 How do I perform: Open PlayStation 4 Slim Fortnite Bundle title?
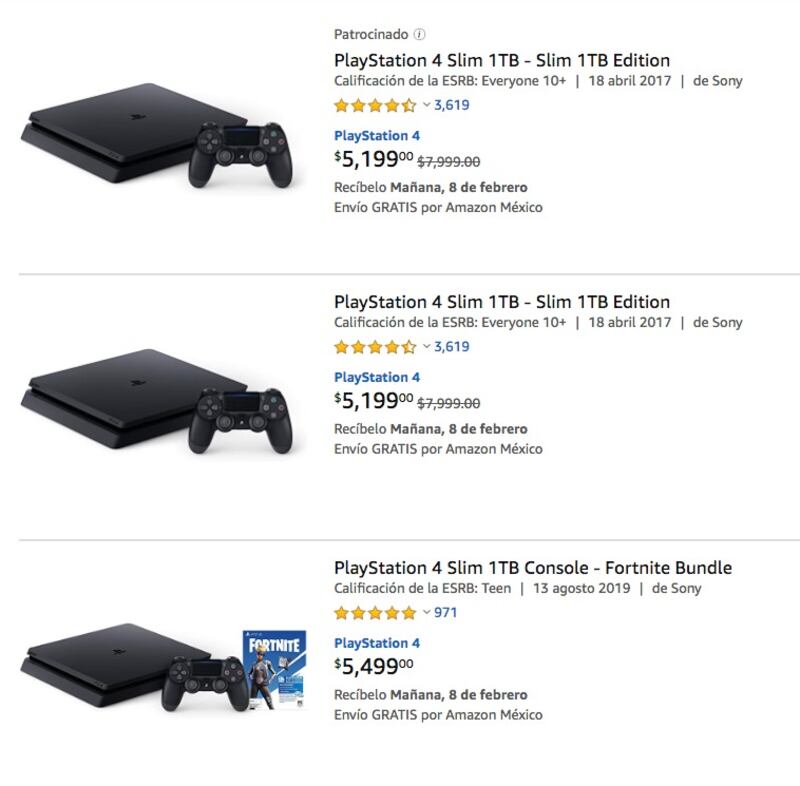point(533,568)
